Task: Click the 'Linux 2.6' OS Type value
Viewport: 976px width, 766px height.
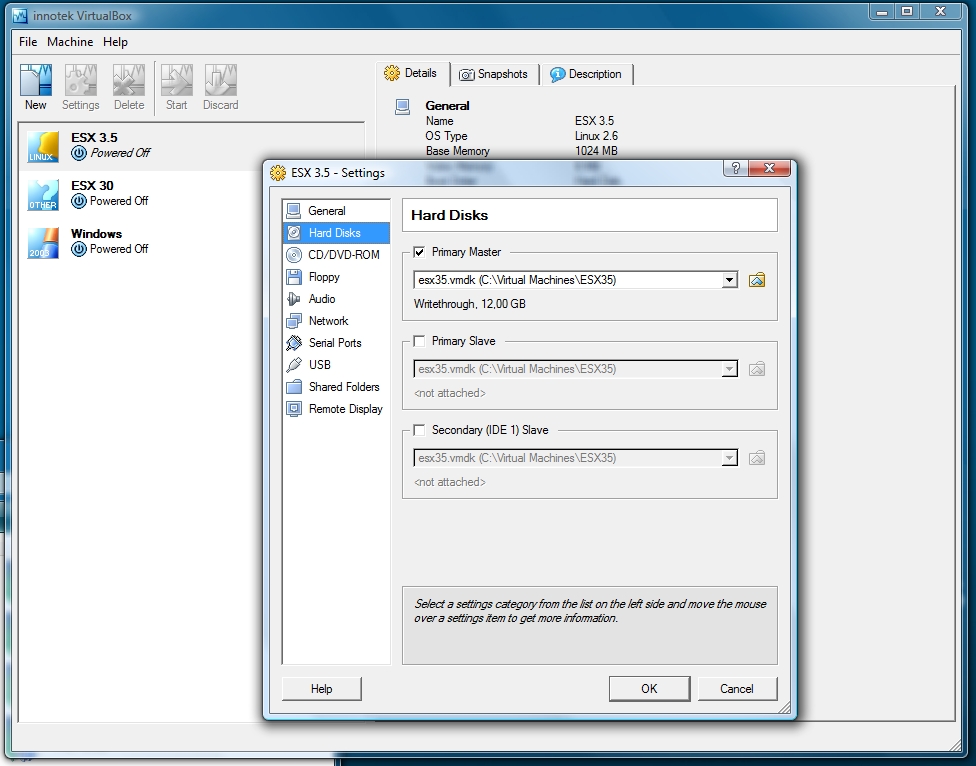Action: (x=596, y=136)
